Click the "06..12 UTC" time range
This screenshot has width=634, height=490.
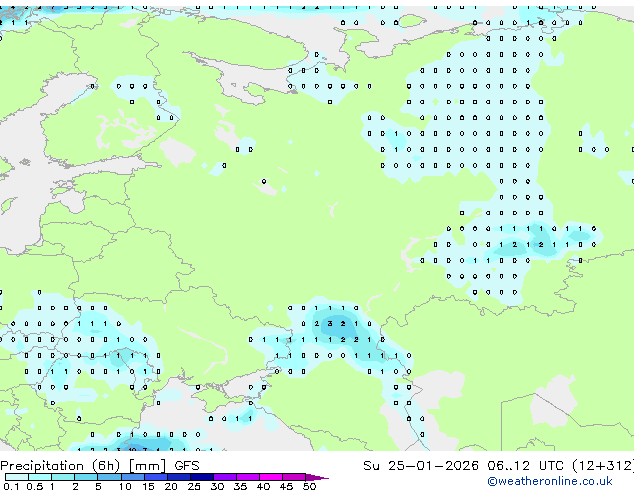[525, 466]
